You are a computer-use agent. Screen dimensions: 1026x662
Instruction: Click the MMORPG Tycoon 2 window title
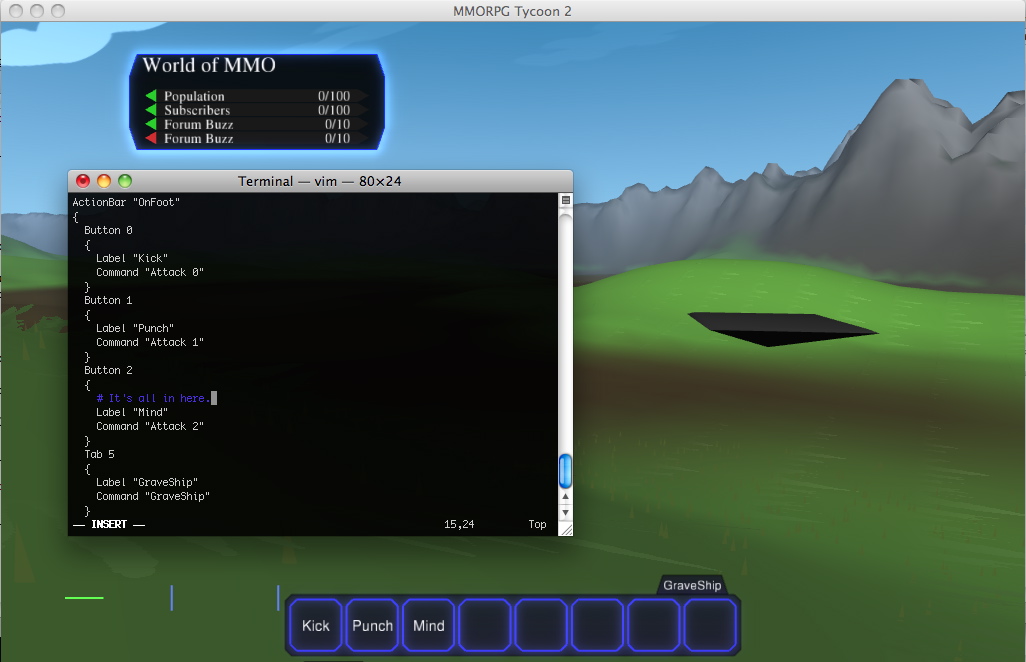(x=512, y=11)
